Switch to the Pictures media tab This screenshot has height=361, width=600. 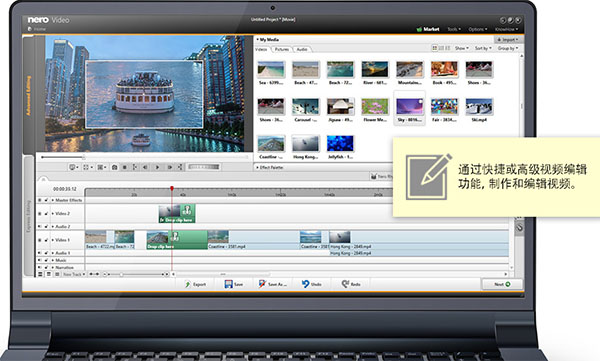coord(282,49)
